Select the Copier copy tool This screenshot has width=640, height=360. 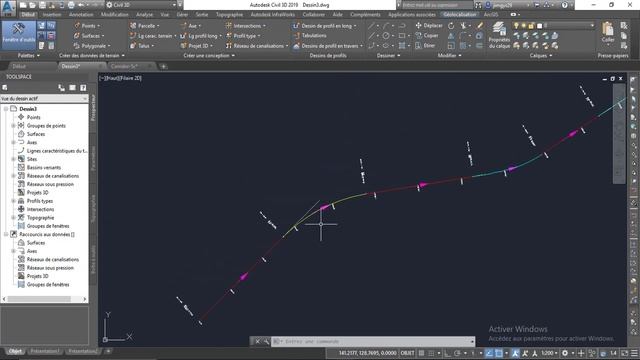[x=426, y=36]
